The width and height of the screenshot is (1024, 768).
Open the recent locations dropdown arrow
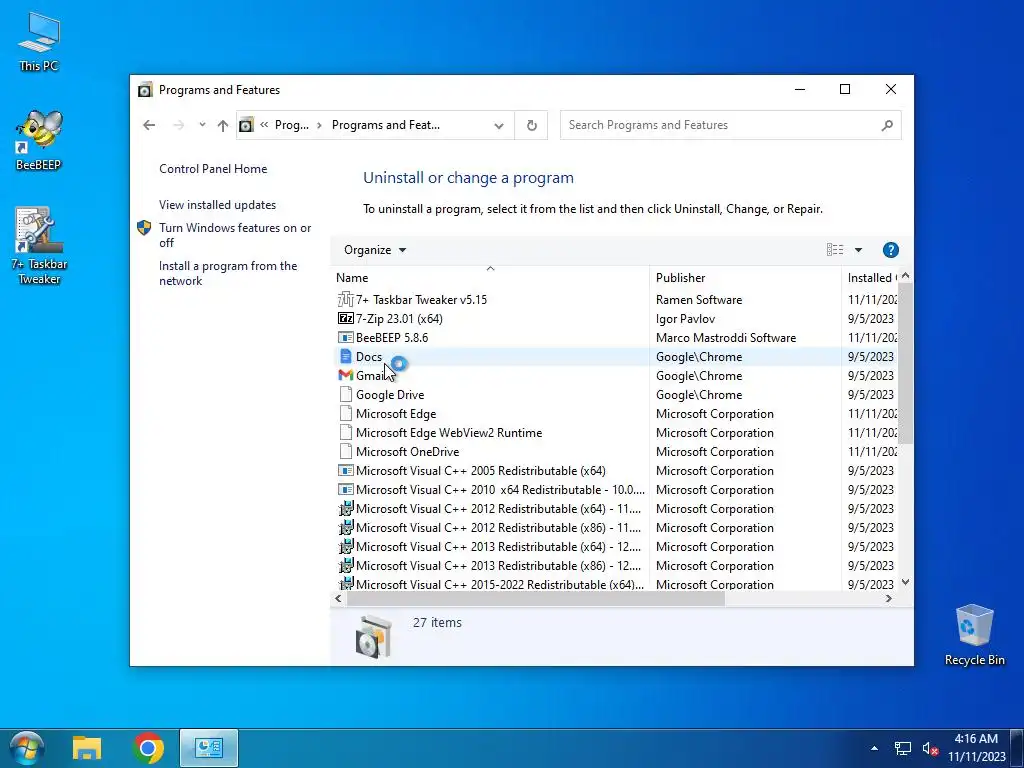click(202, 125)
